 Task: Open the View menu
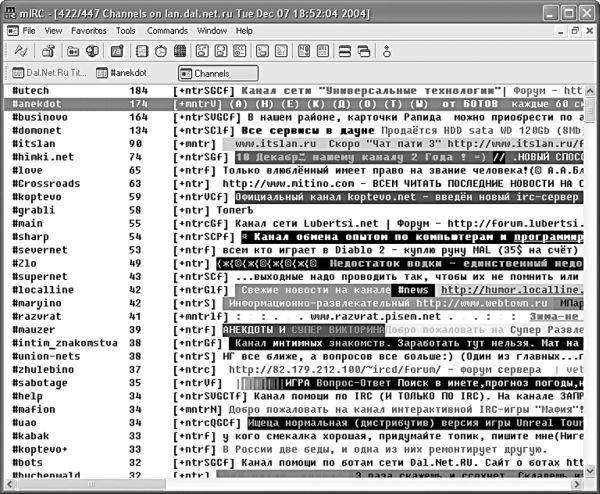click(x=53, y=31)
